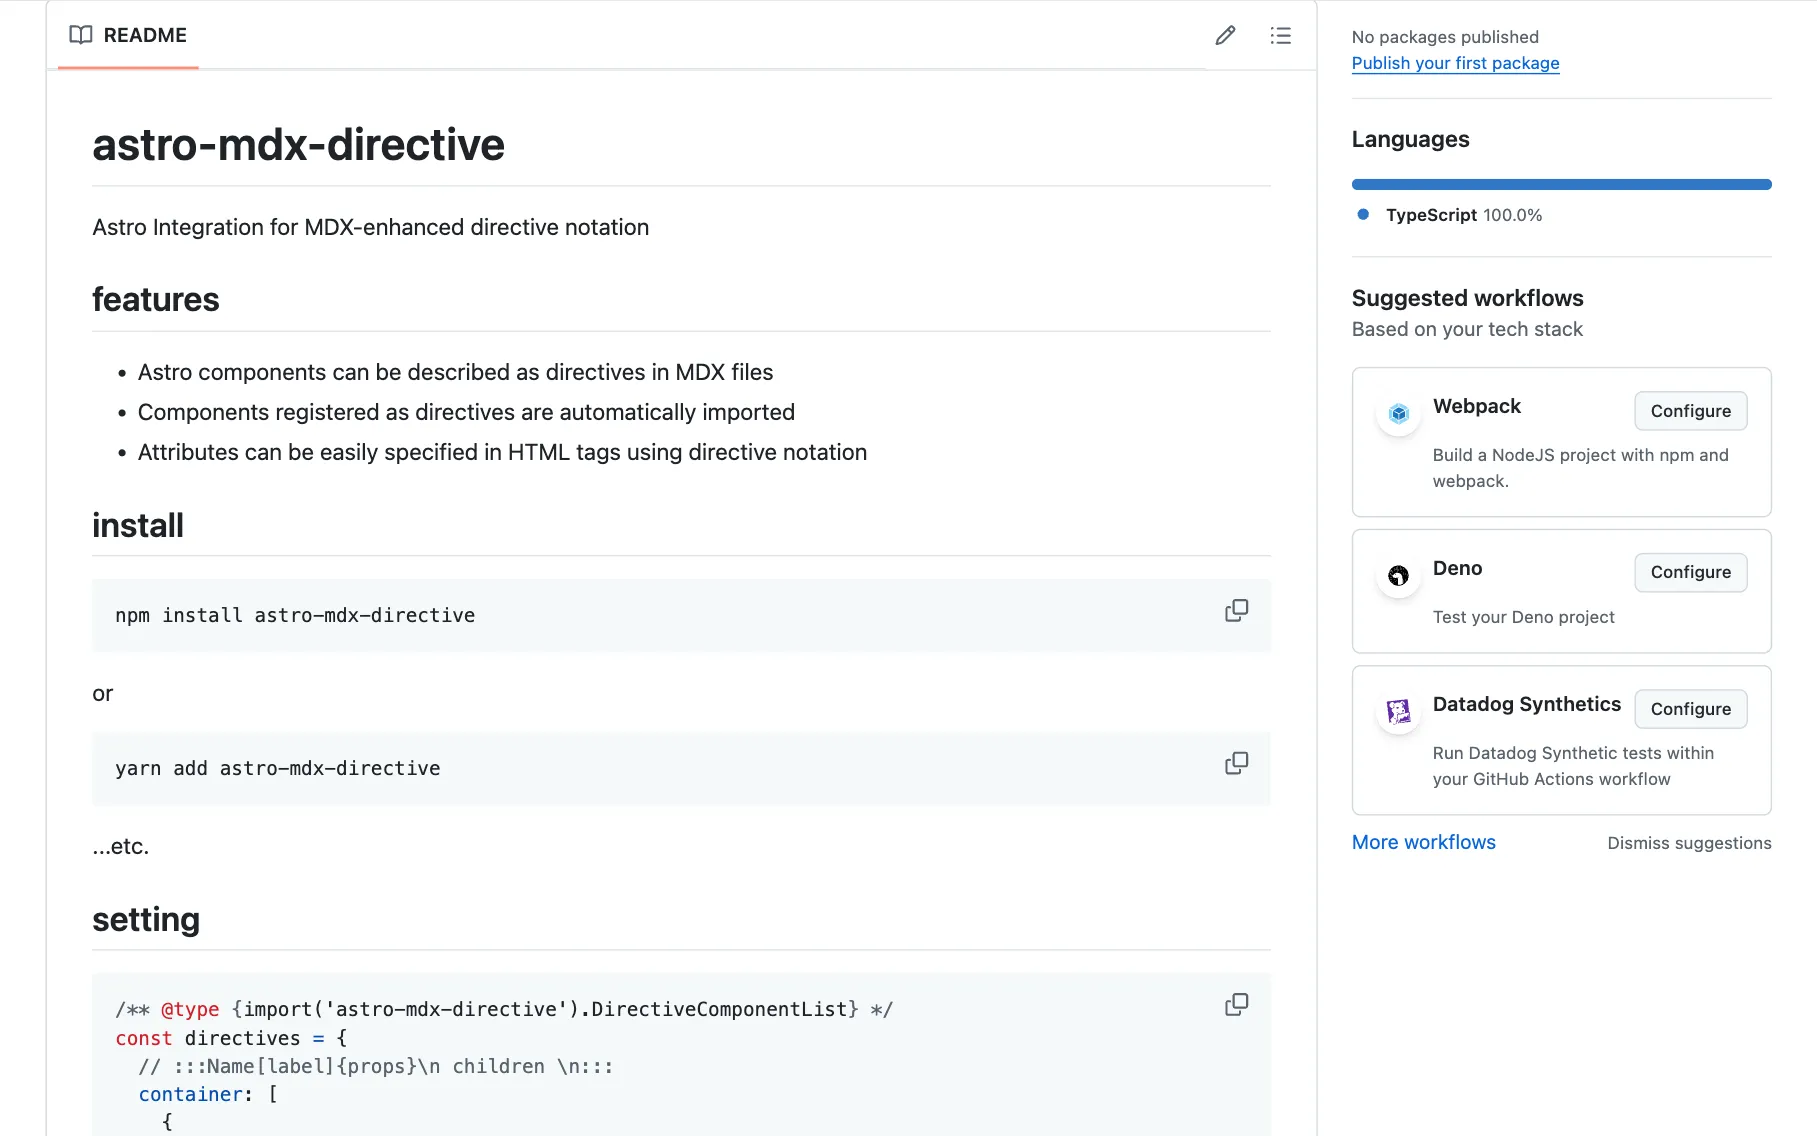Click the pencil icon to edit README
This screenshot has height=1136, width=1817.
pos(1225,36)
